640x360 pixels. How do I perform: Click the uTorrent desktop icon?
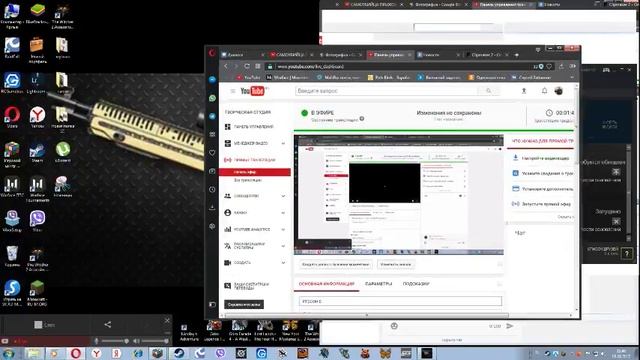click(62, 152)
